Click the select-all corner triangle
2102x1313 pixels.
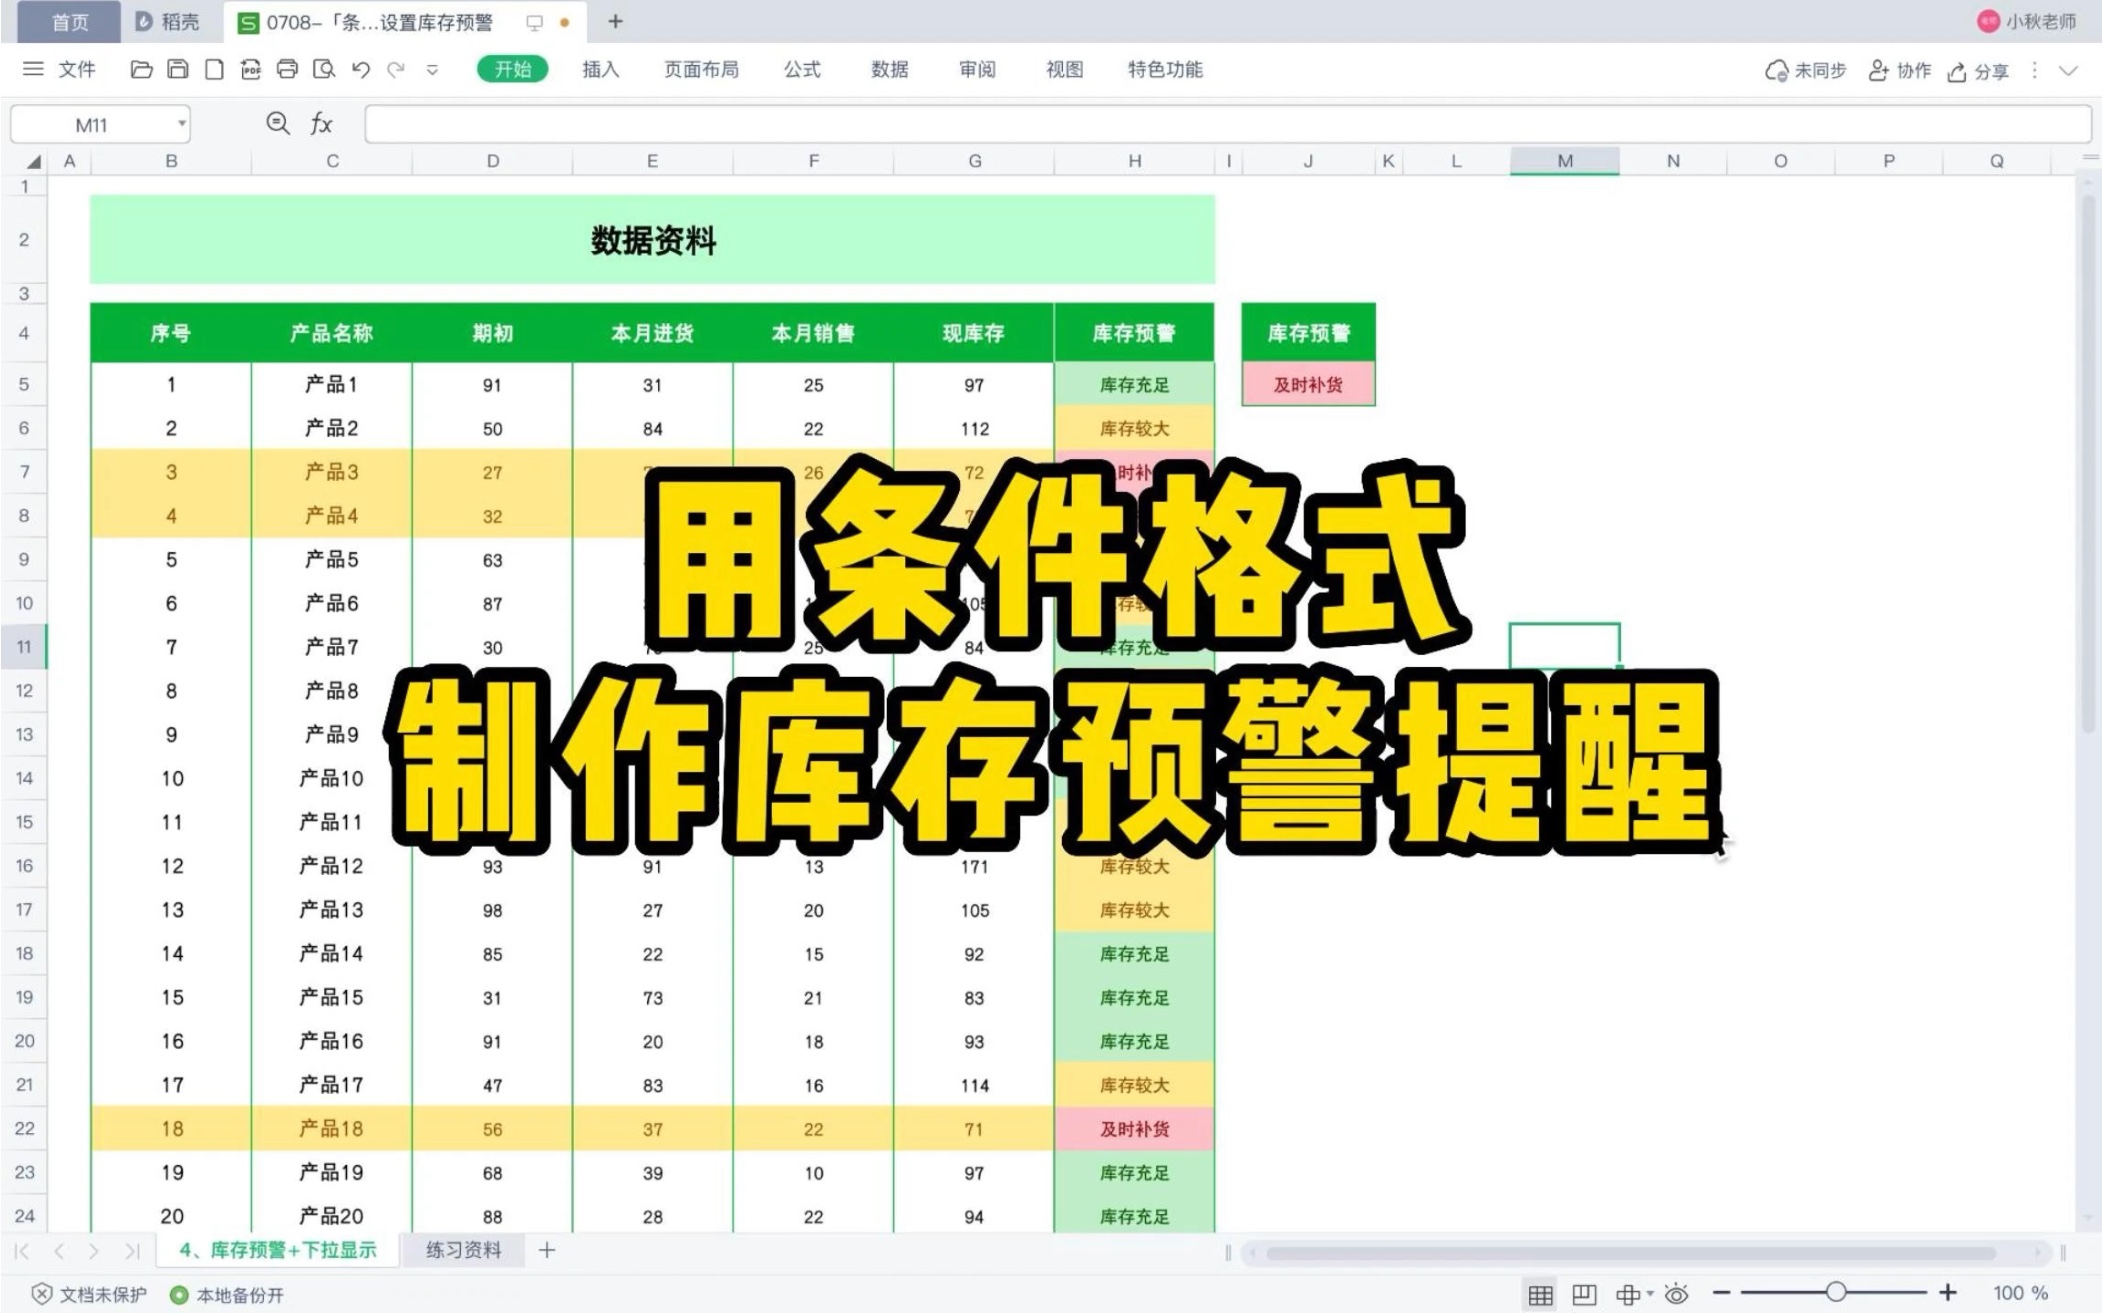(33, 161)
